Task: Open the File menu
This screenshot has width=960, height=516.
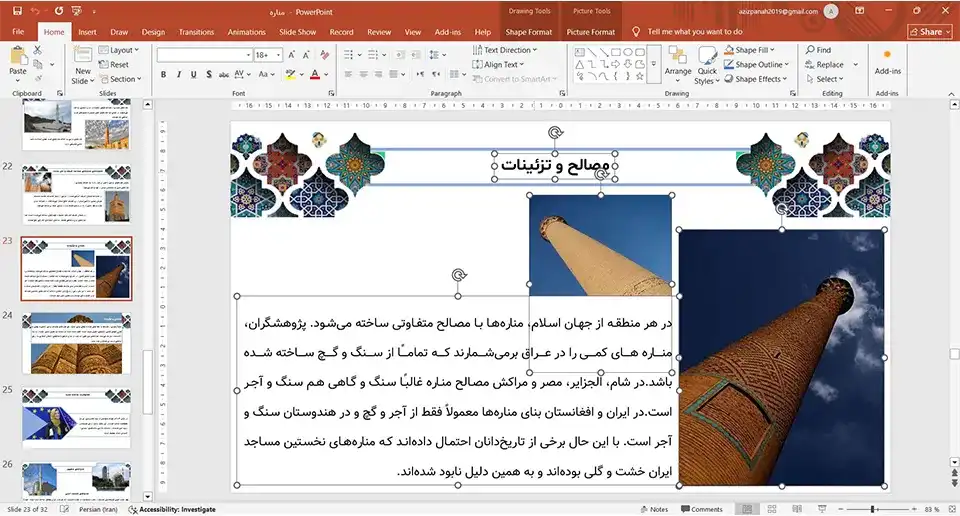Action: [18, 32]
